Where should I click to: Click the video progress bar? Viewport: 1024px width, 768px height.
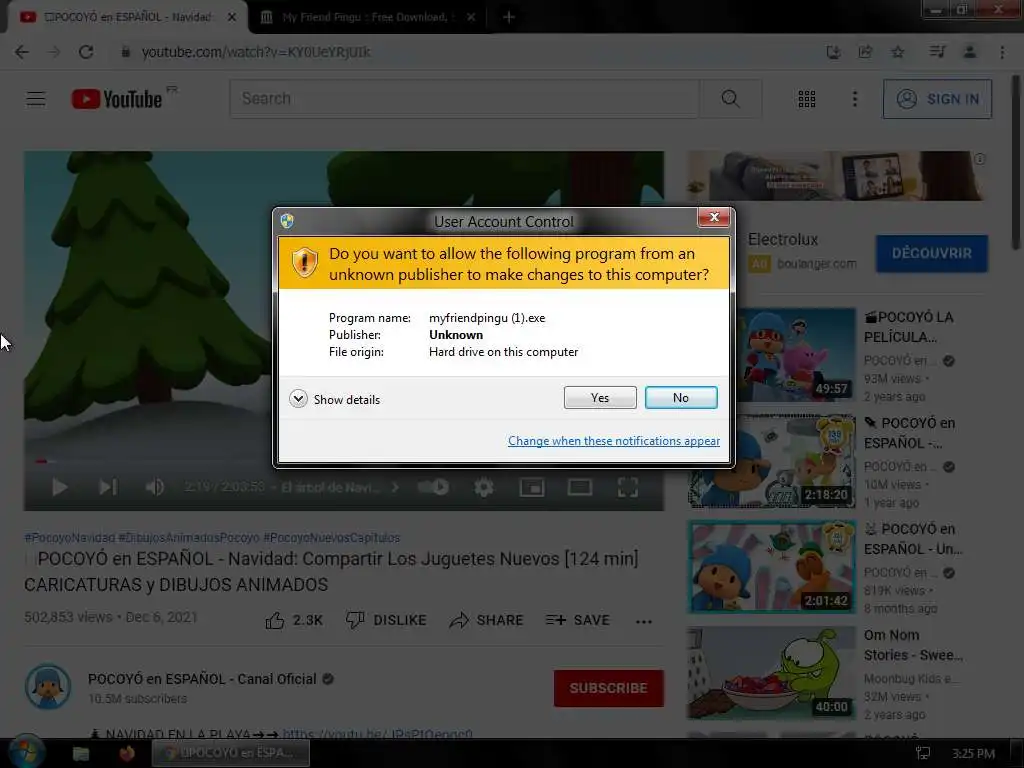coord(344,461)
